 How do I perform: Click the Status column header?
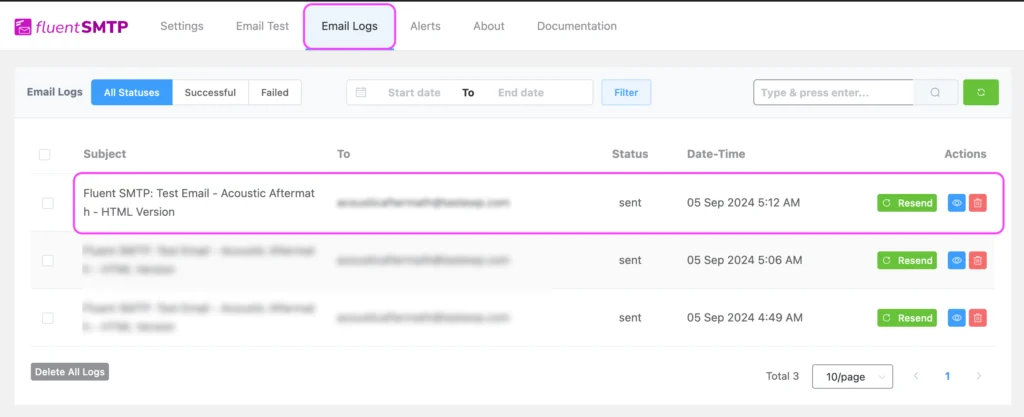click(630, 154)
